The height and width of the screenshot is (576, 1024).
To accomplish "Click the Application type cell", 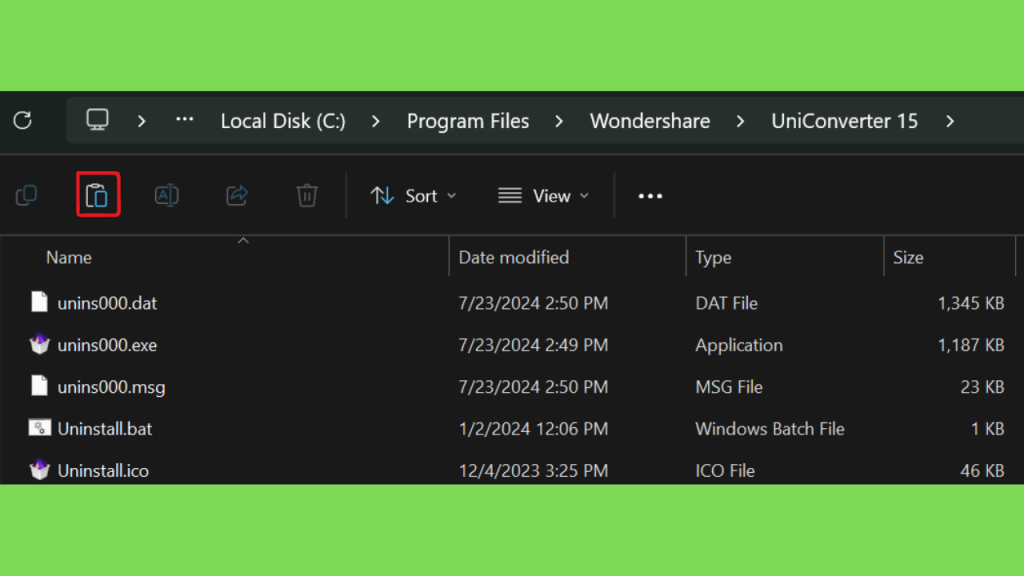I will point(739,345).
